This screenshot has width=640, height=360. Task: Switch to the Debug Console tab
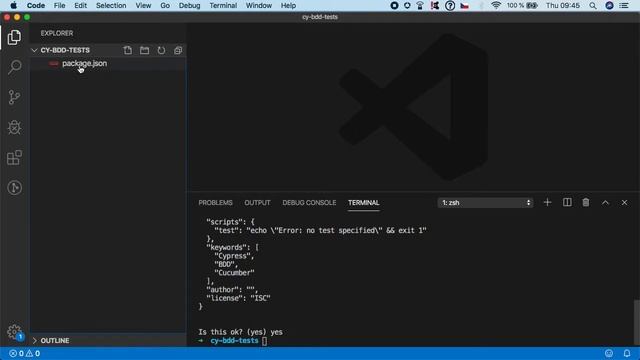309,203
